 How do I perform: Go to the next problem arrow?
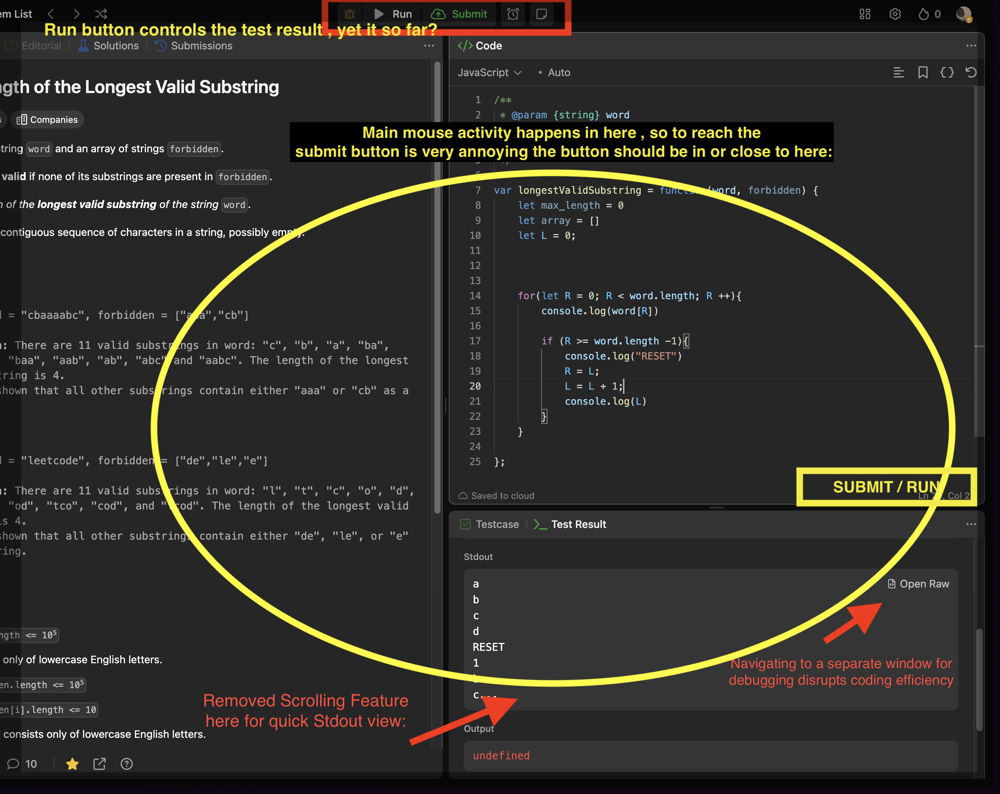[76, 14]
